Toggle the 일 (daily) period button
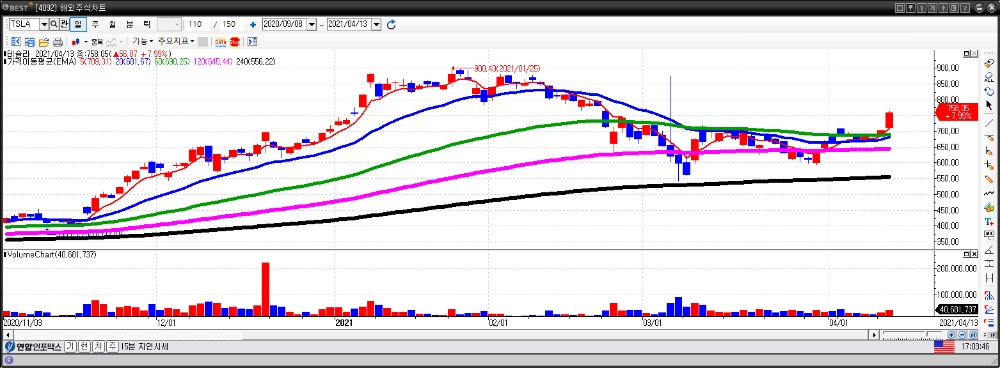This screenshot has height=368, width=1000. (78, 24)
